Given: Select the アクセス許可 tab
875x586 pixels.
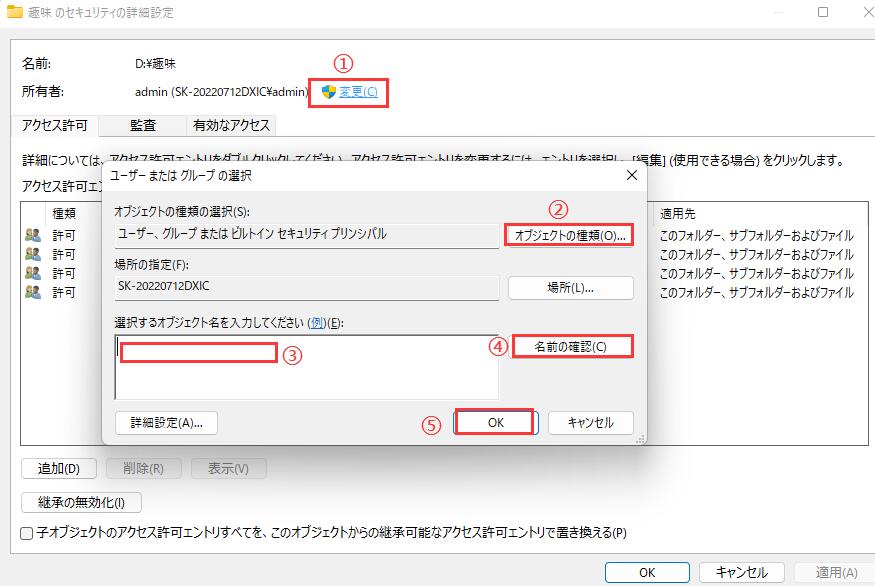Looking at the screenshot, I should pyautogui.click(x=55, y=125).
